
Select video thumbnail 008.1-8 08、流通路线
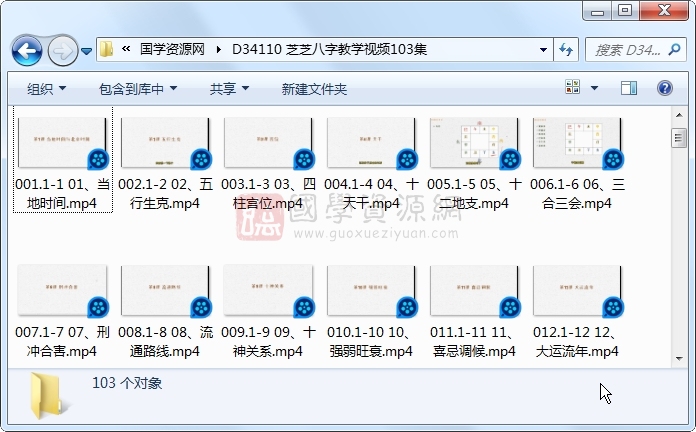166,291
